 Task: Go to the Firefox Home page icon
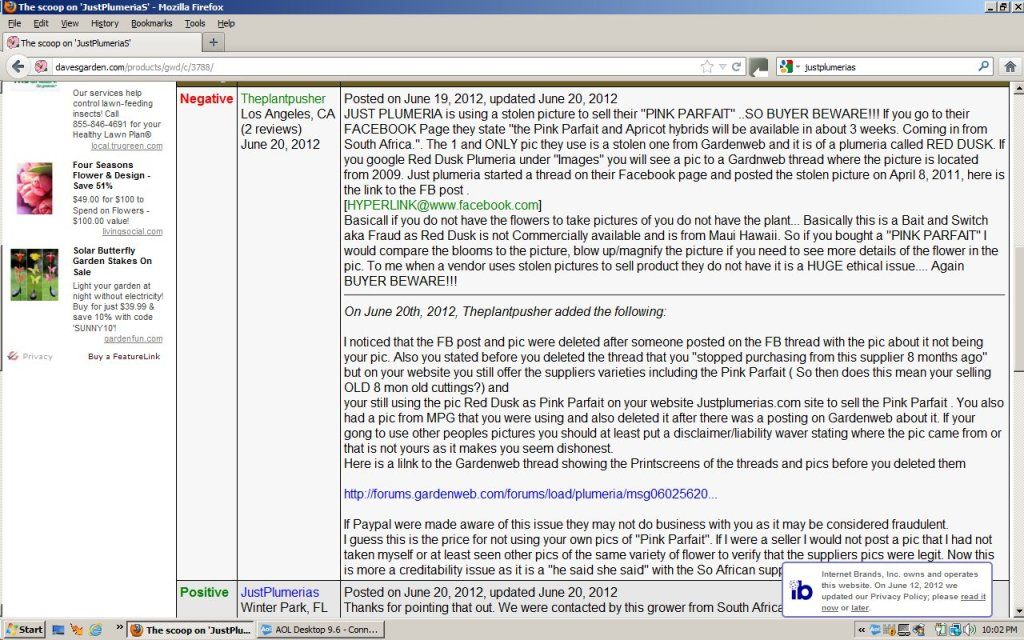[1010, 67]
